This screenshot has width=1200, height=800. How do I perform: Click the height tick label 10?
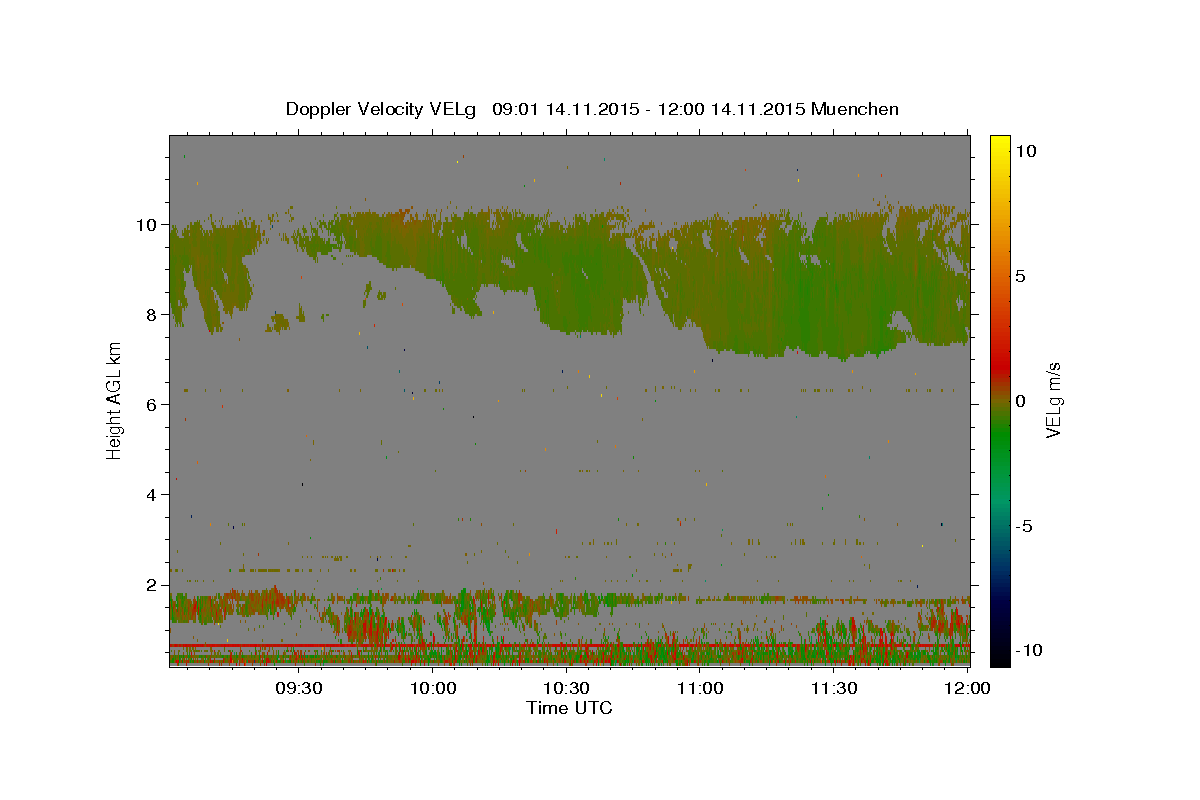(x=148, y=224)
